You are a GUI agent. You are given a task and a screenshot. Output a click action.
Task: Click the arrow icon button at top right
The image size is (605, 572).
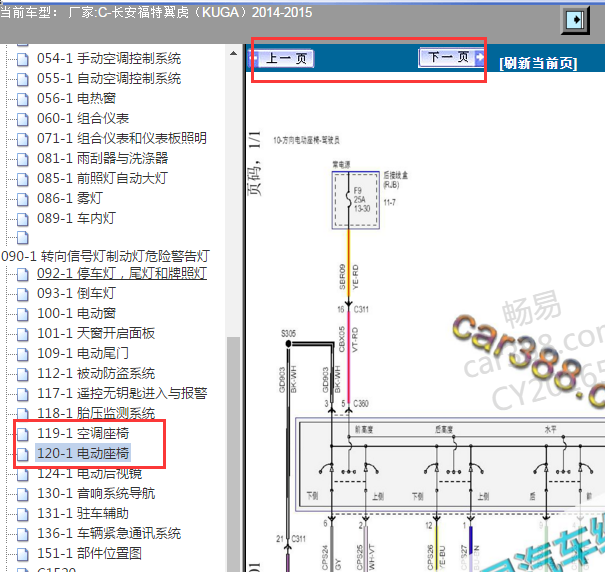(x=575, y=20)
